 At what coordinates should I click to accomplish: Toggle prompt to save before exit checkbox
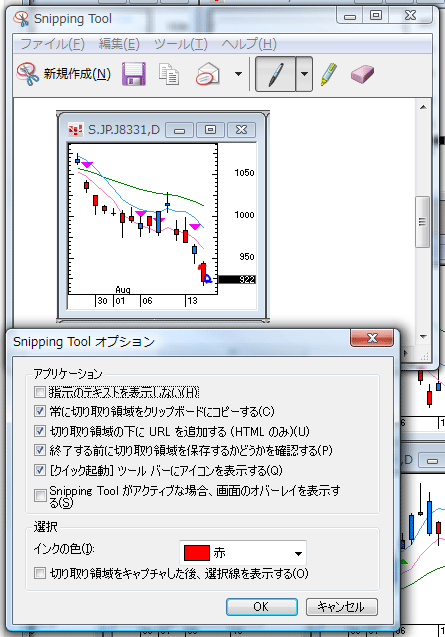(x=40, y=450)
